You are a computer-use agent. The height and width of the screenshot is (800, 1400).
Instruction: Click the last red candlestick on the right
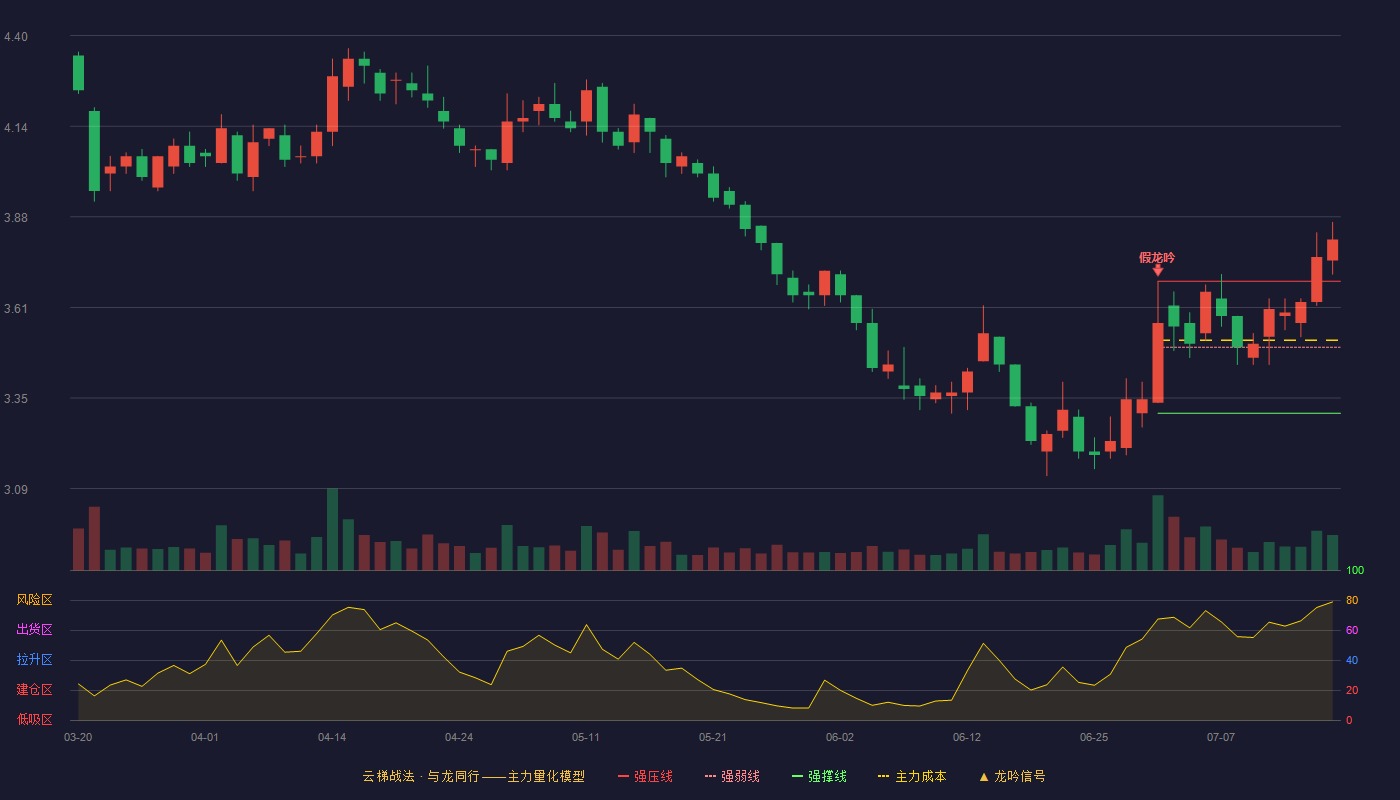pos(1332,250)
